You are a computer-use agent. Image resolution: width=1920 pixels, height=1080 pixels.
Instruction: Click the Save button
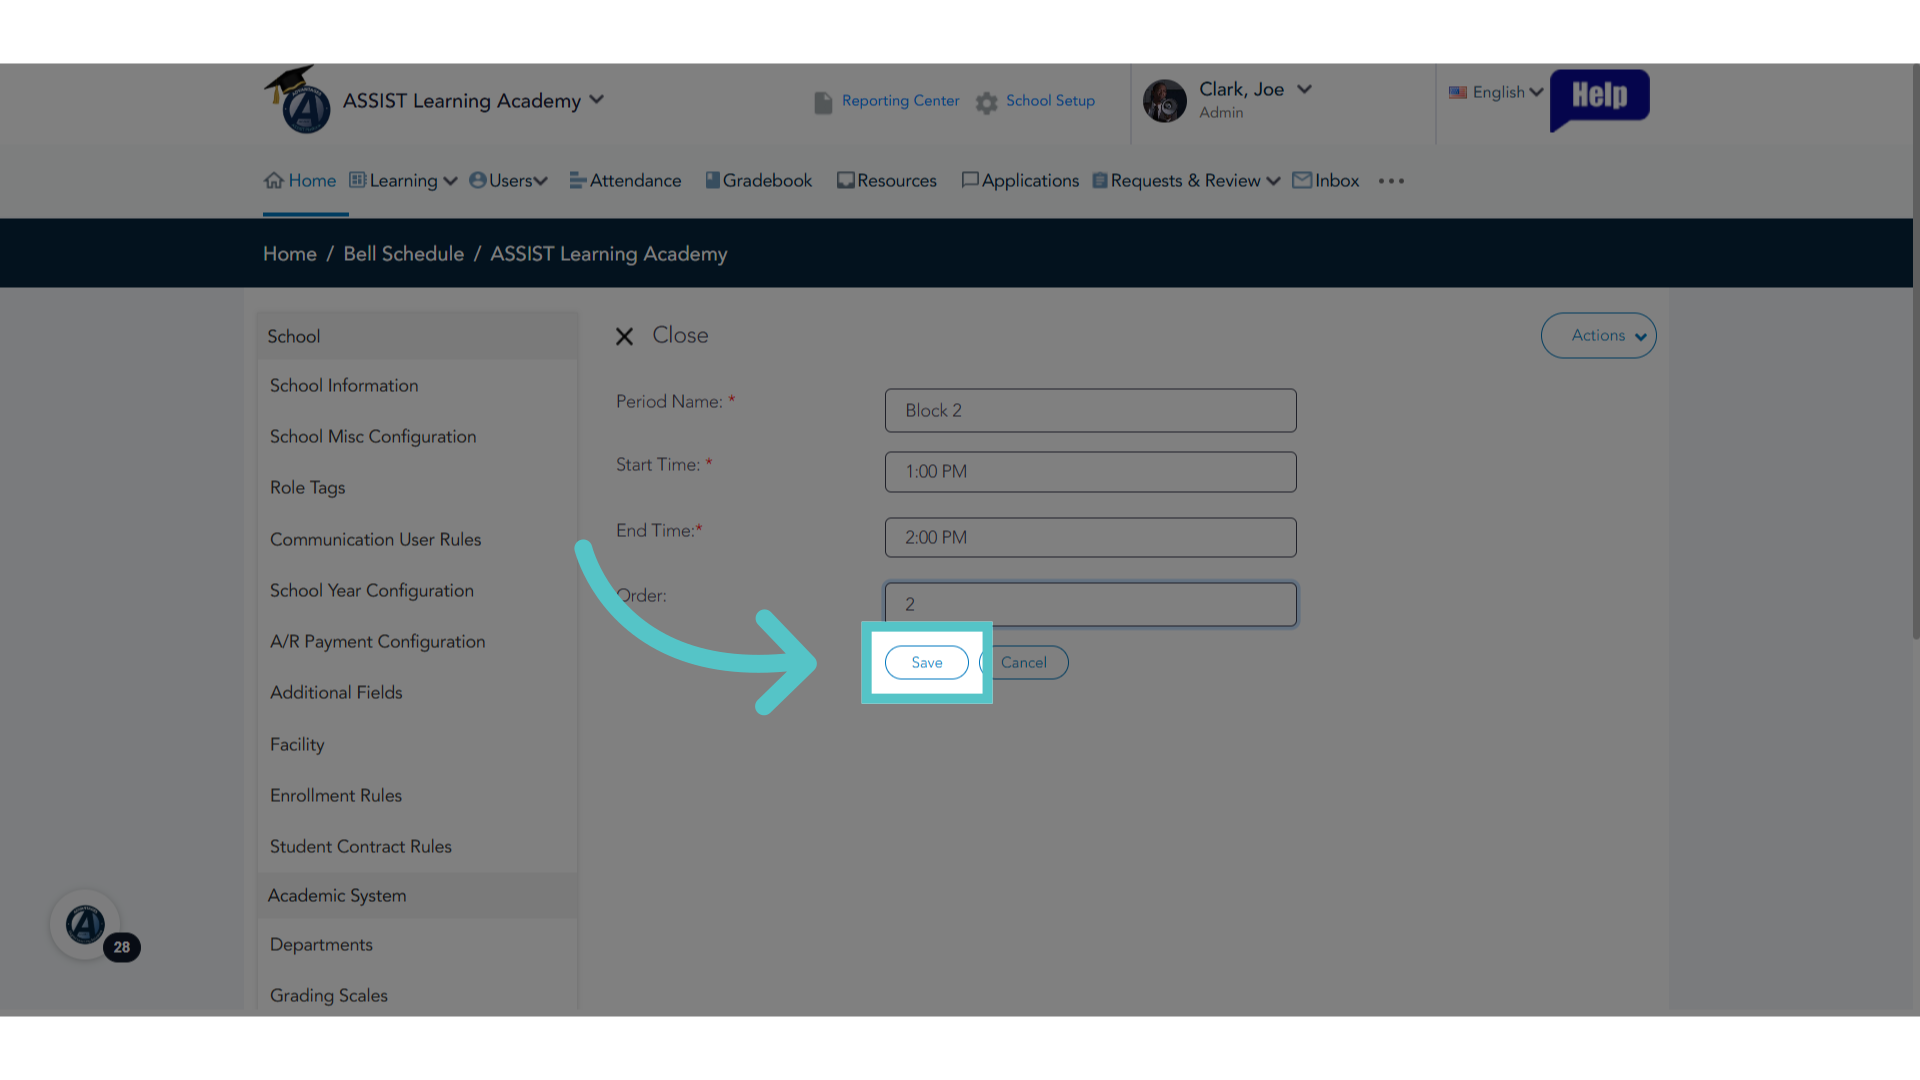pos(927,662)
